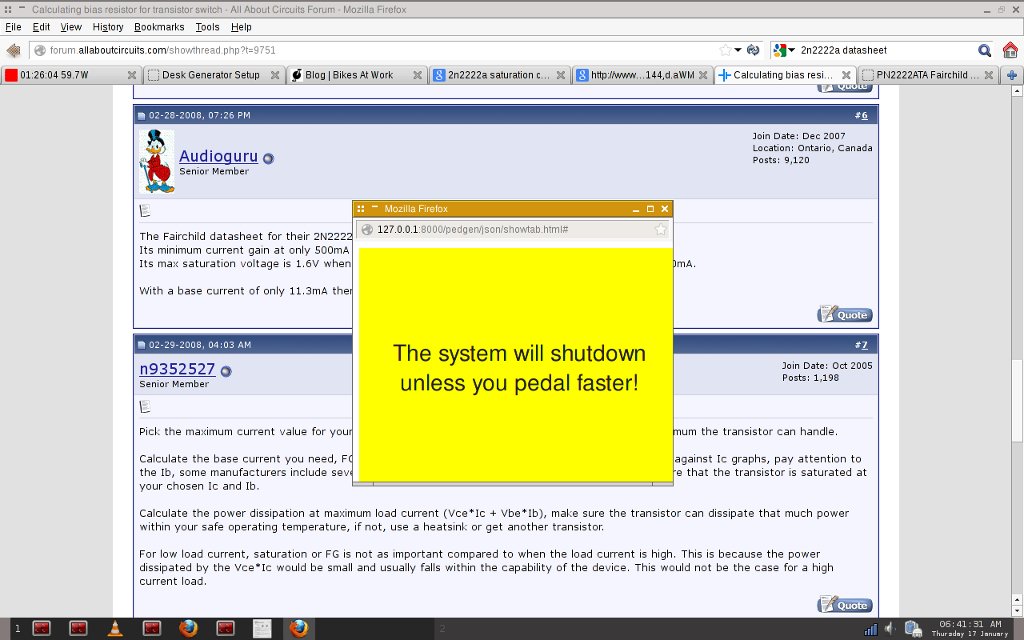Click the site identity icon in the popup address bar
The width and height of the screenshot is (1024, 640).
pos(367,229)
